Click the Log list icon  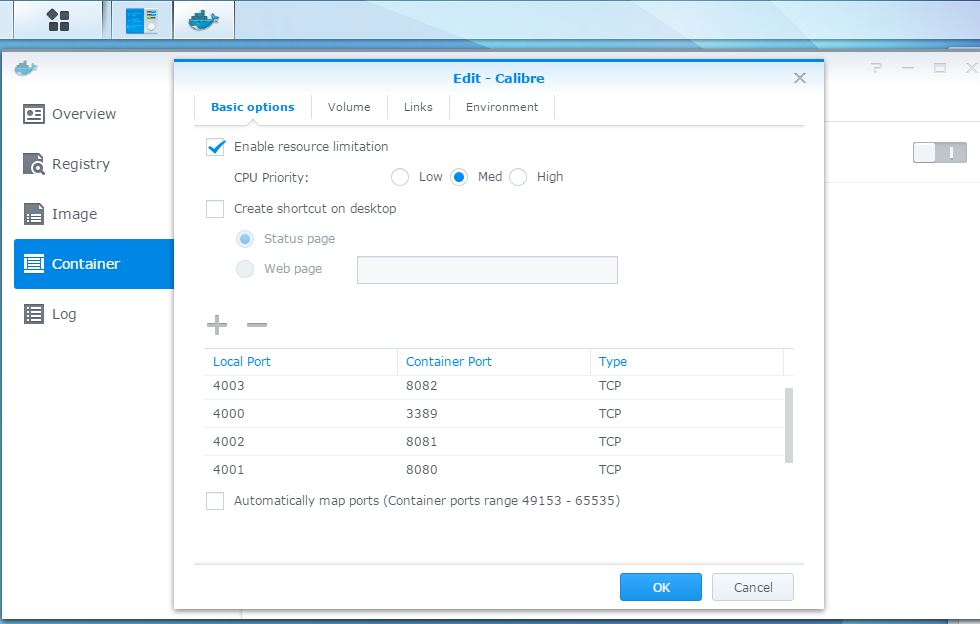[x=34, y=314]
